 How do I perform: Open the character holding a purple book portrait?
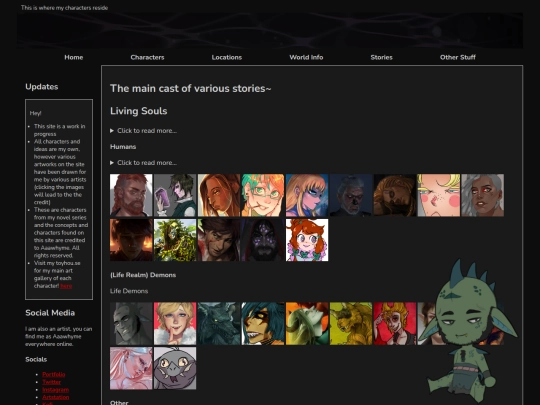(175, 195)
